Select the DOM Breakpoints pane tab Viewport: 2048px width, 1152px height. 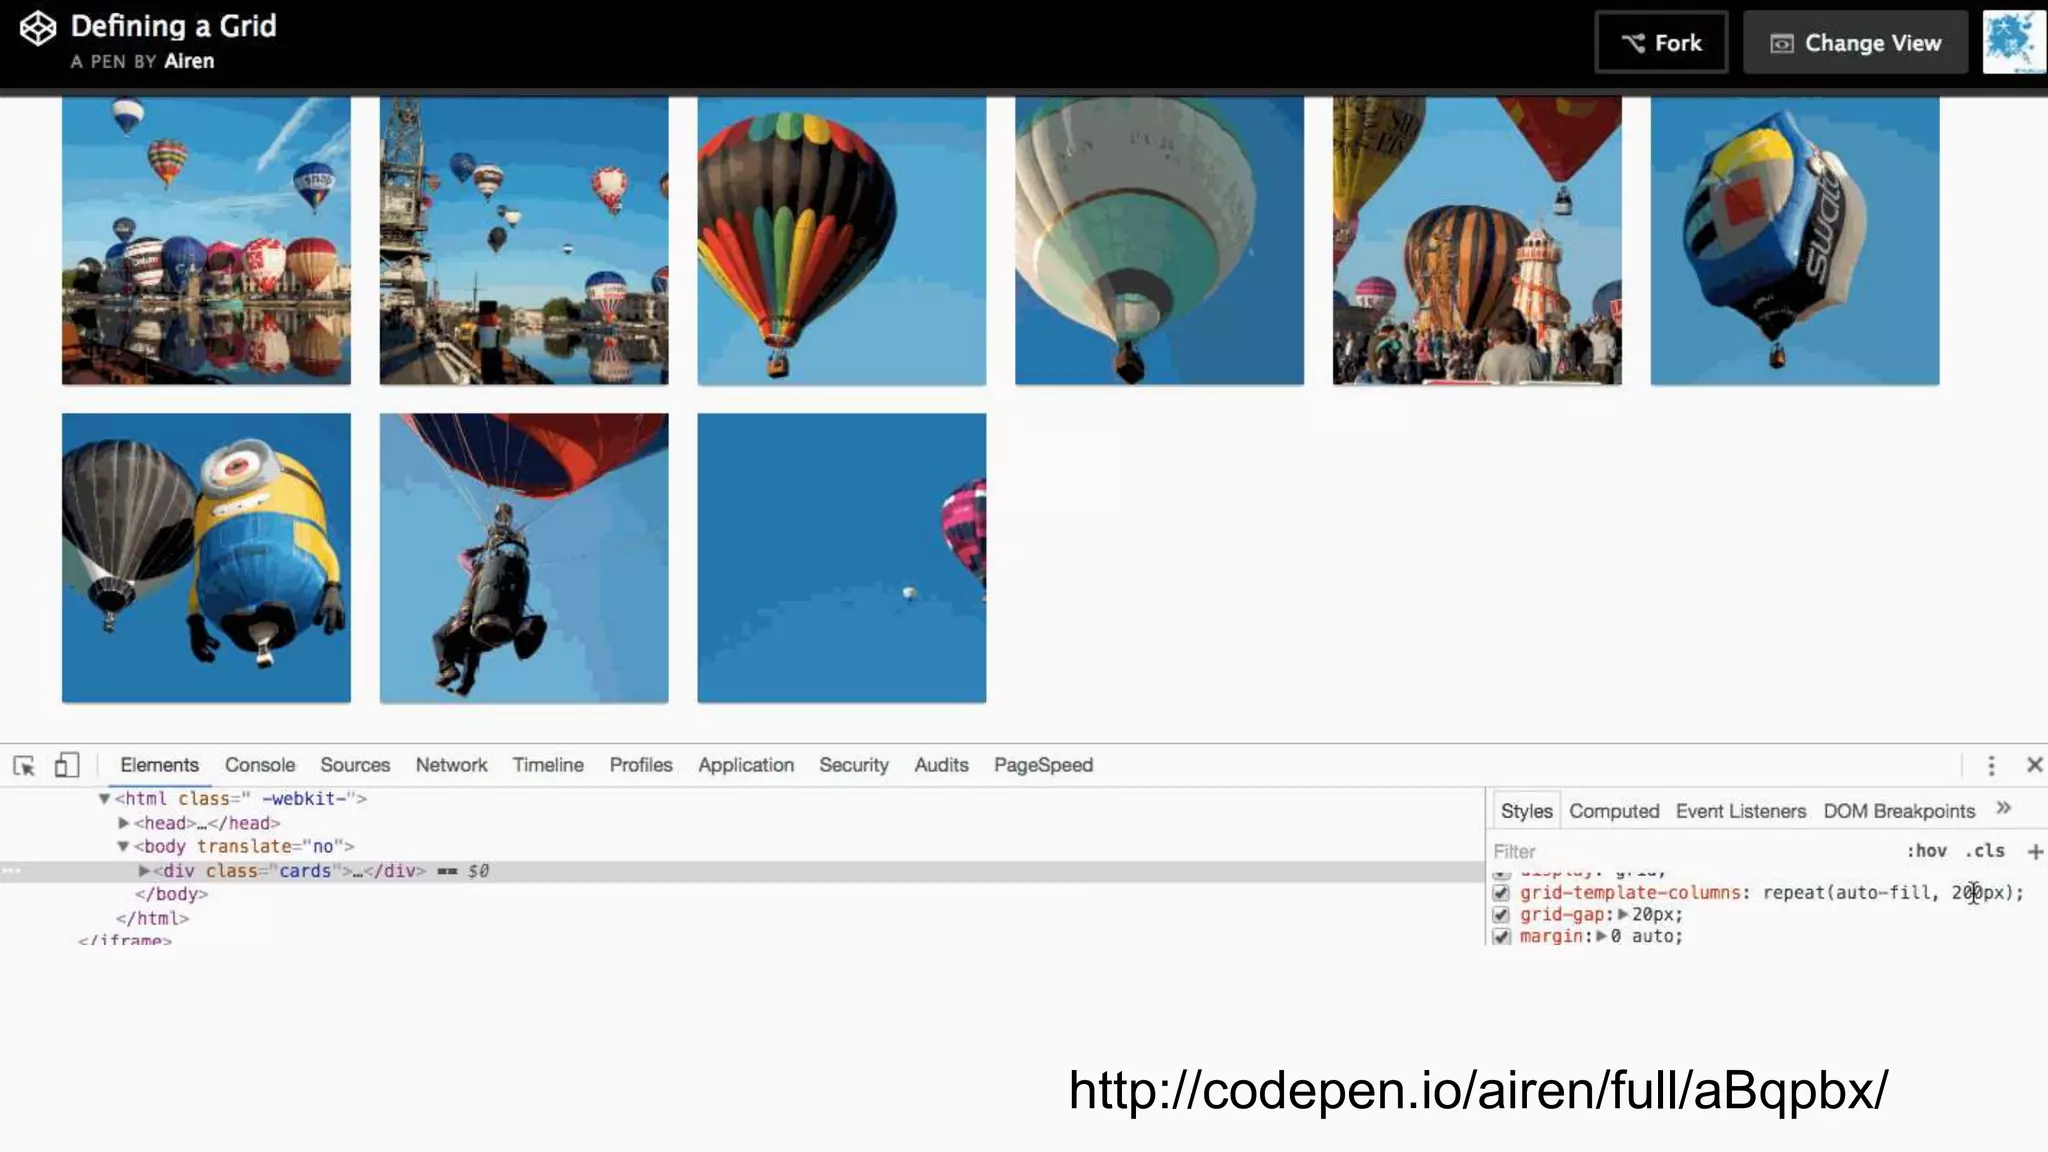[1899, 811]
